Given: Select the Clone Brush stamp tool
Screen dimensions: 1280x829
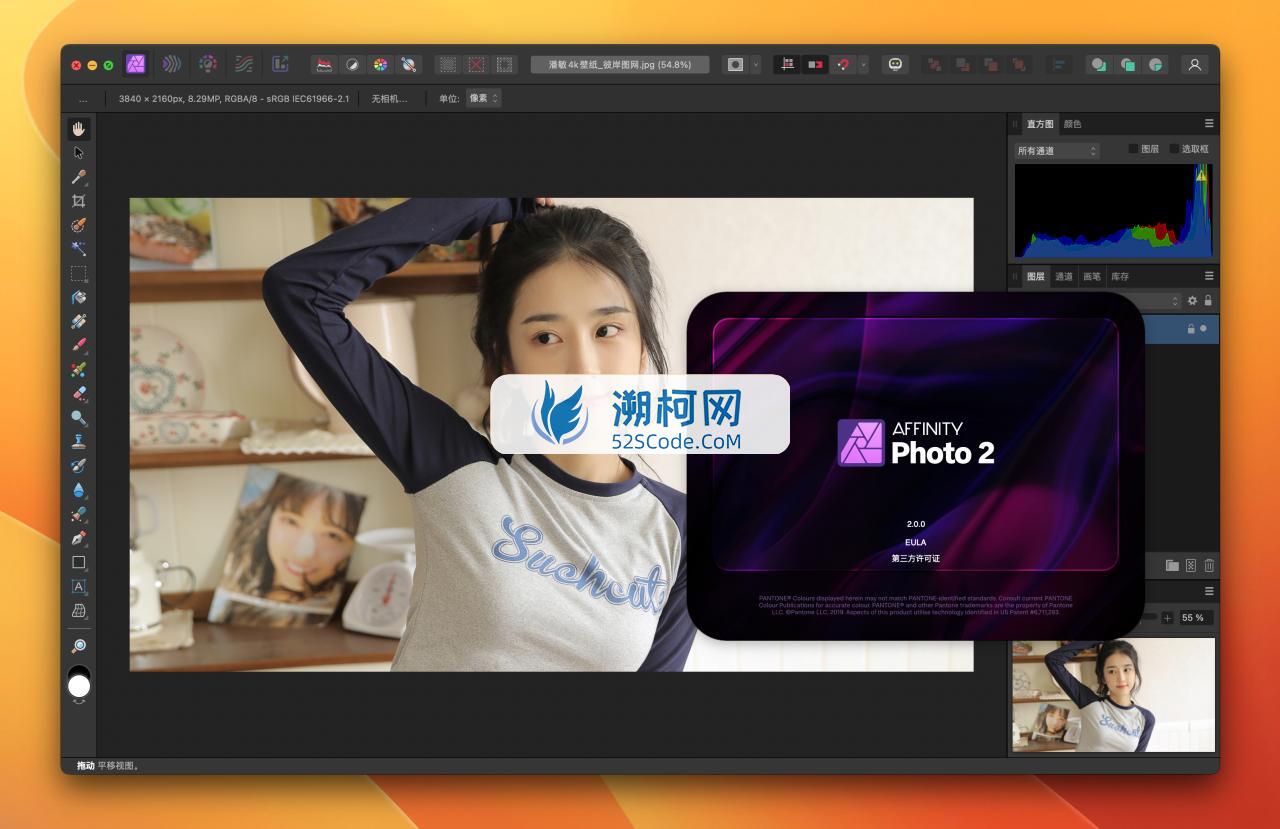Looking at the screenshot, I should coord(79,442).
